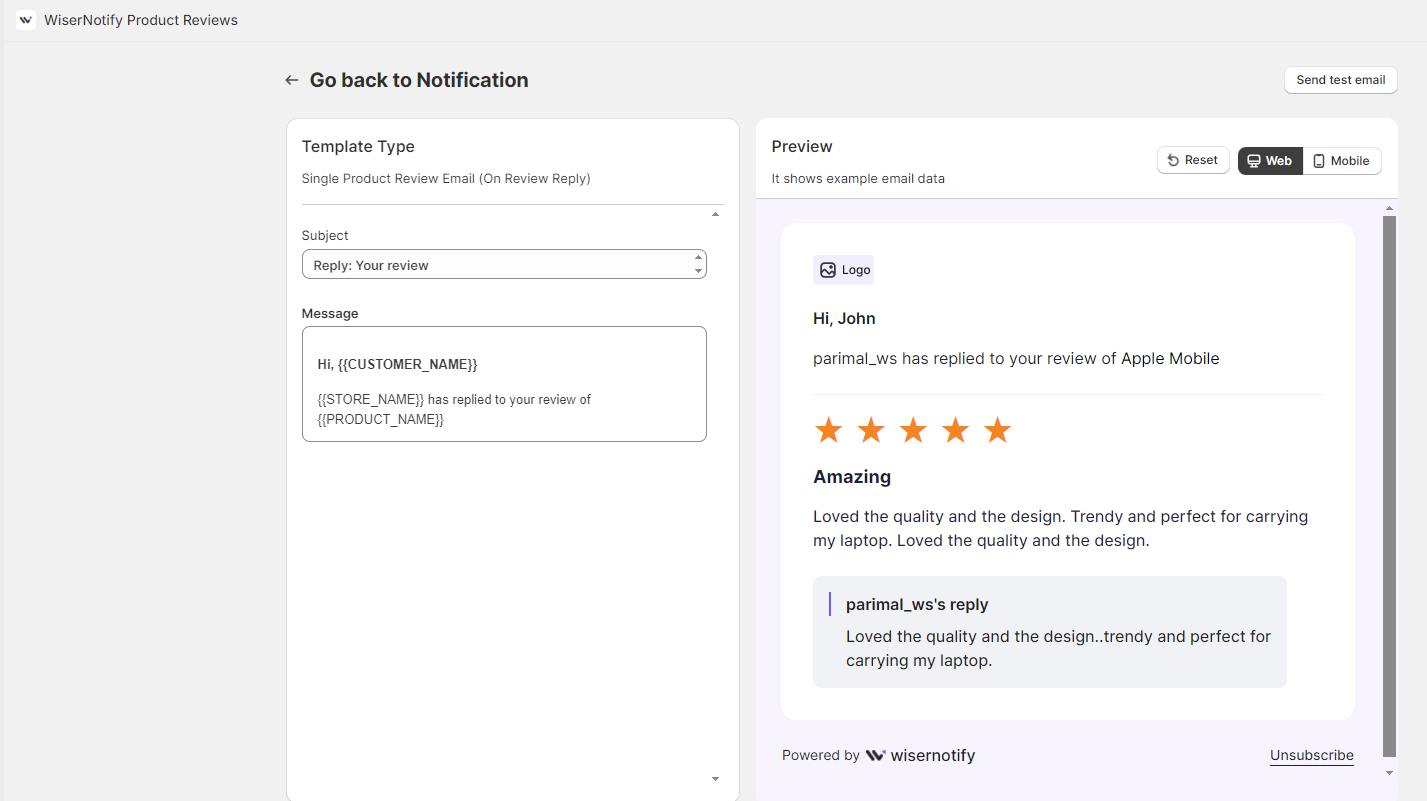The image size is (1427, 801).
Task: Click the Subject field's up arrow
Action: 697,258
